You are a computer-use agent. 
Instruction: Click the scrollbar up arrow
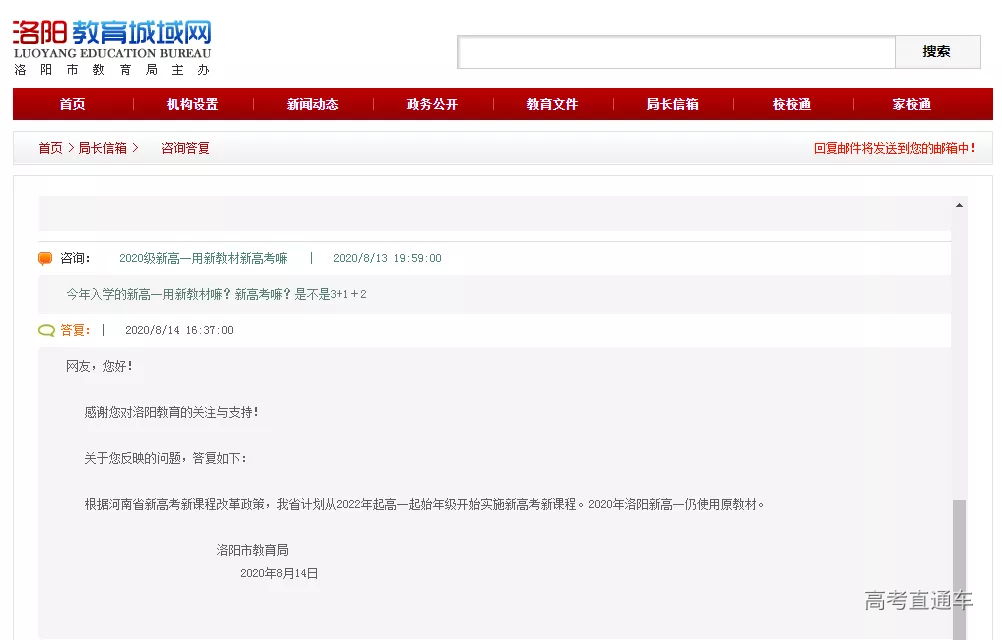pos(960,205)
